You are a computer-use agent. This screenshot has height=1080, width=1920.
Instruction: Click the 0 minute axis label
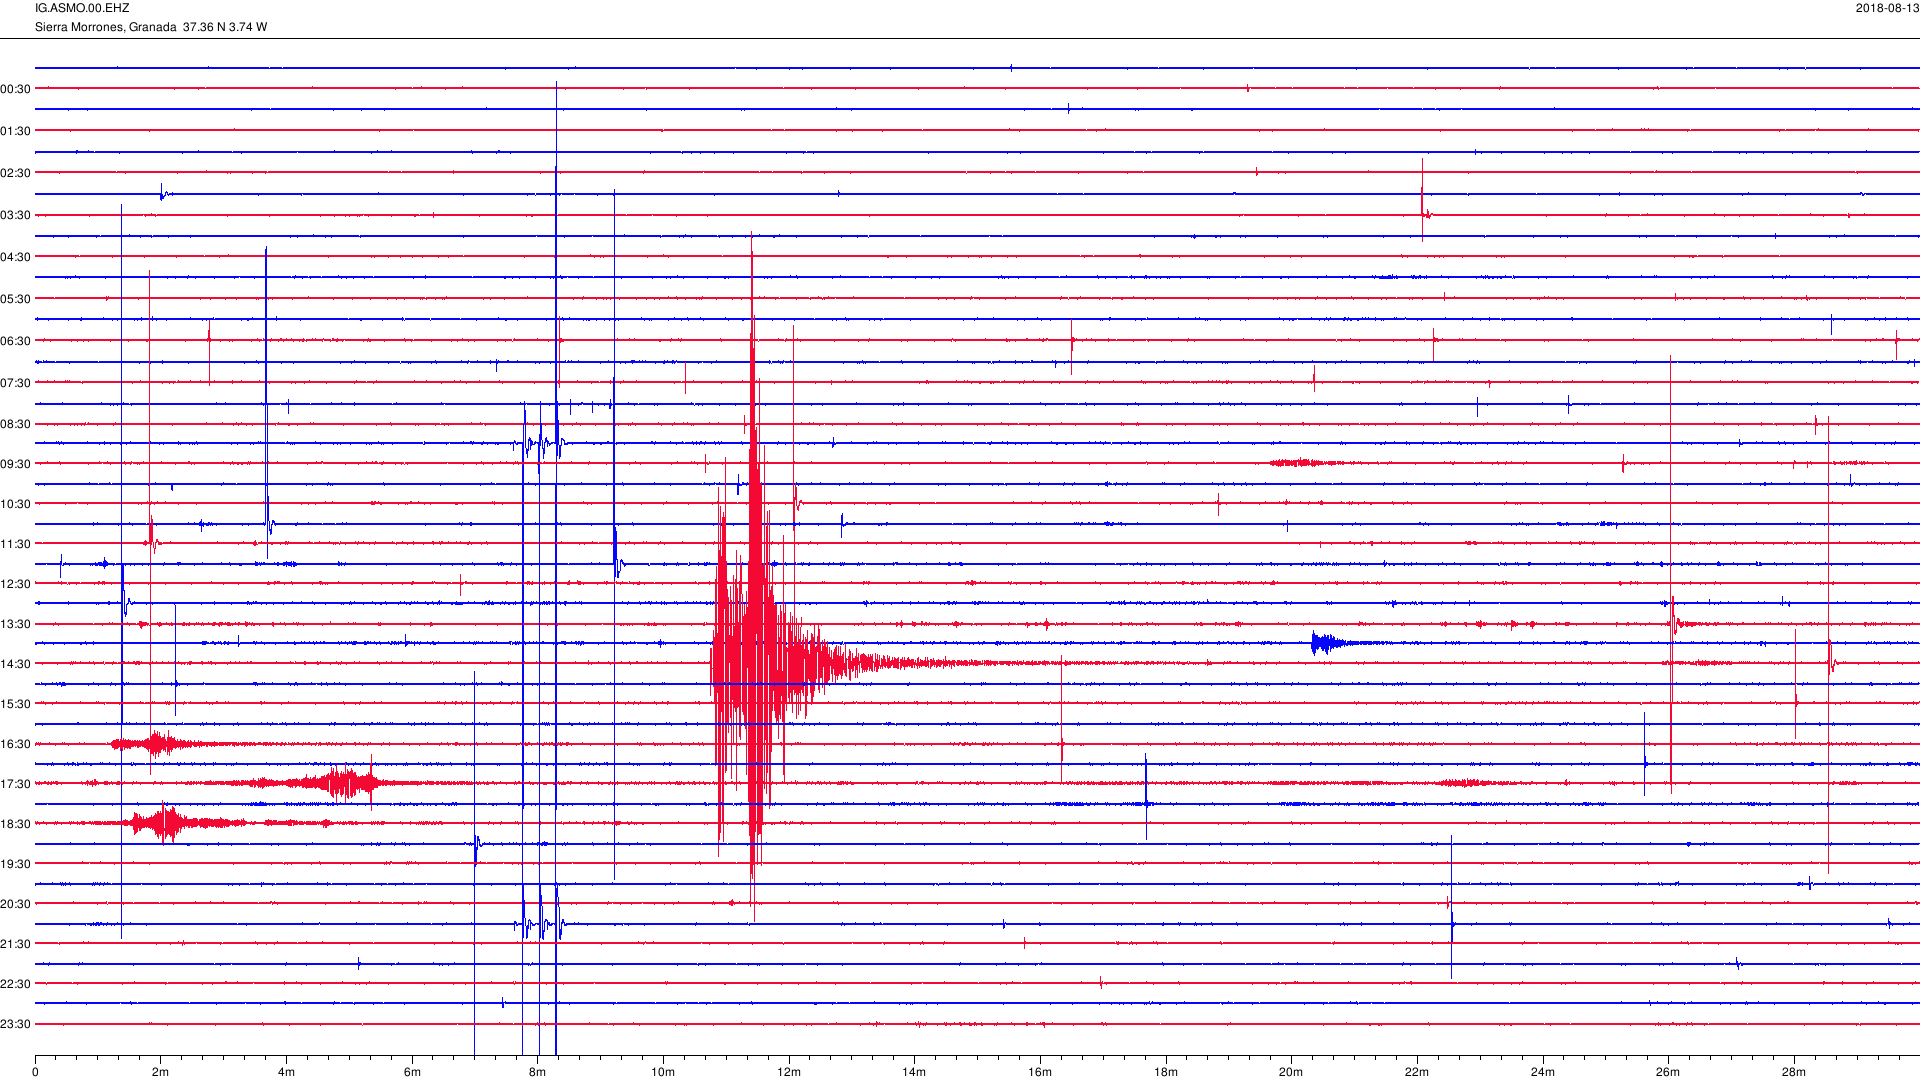[x=35, y=1072]
